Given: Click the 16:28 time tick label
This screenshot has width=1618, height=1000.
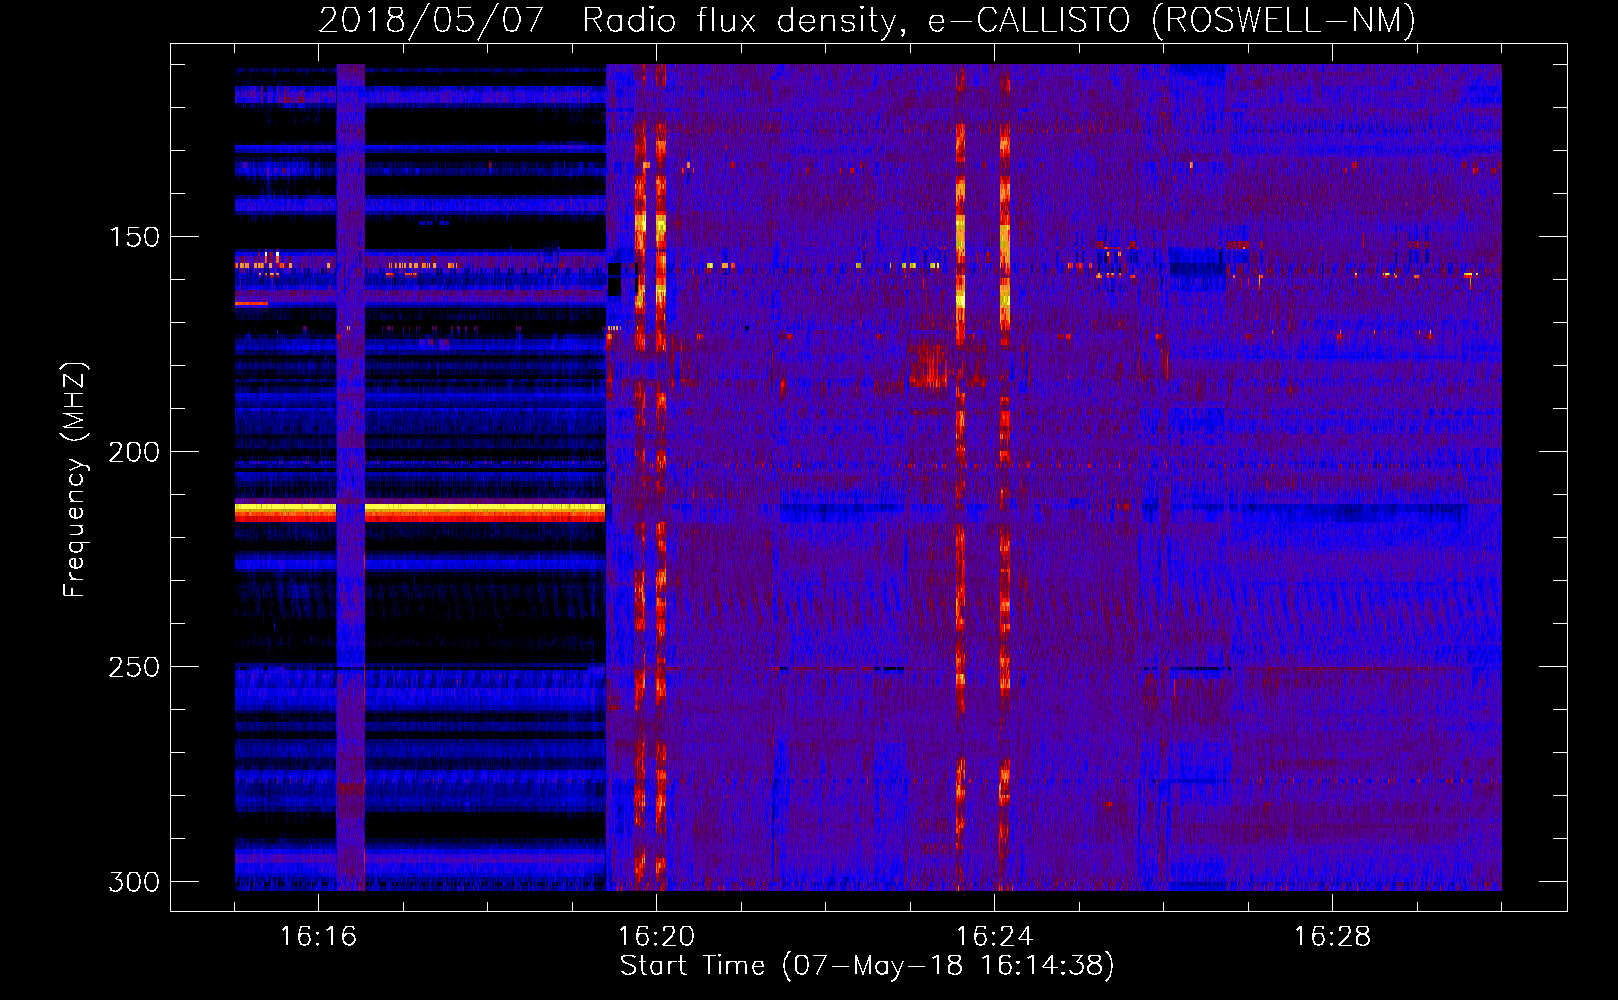Looking at the screenshot, I should click(x=1332, y=937).
